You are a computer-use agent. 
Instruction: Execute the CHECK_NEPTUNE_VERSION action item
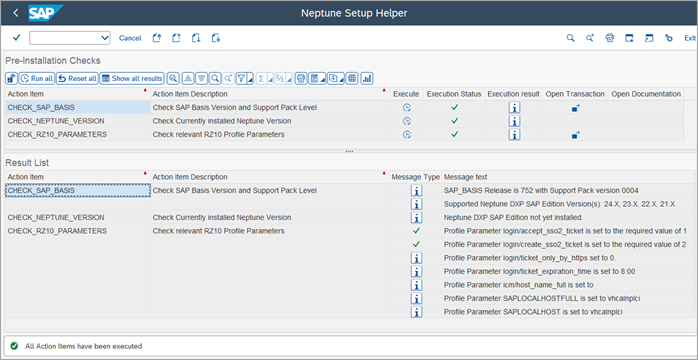pos(406,121)
